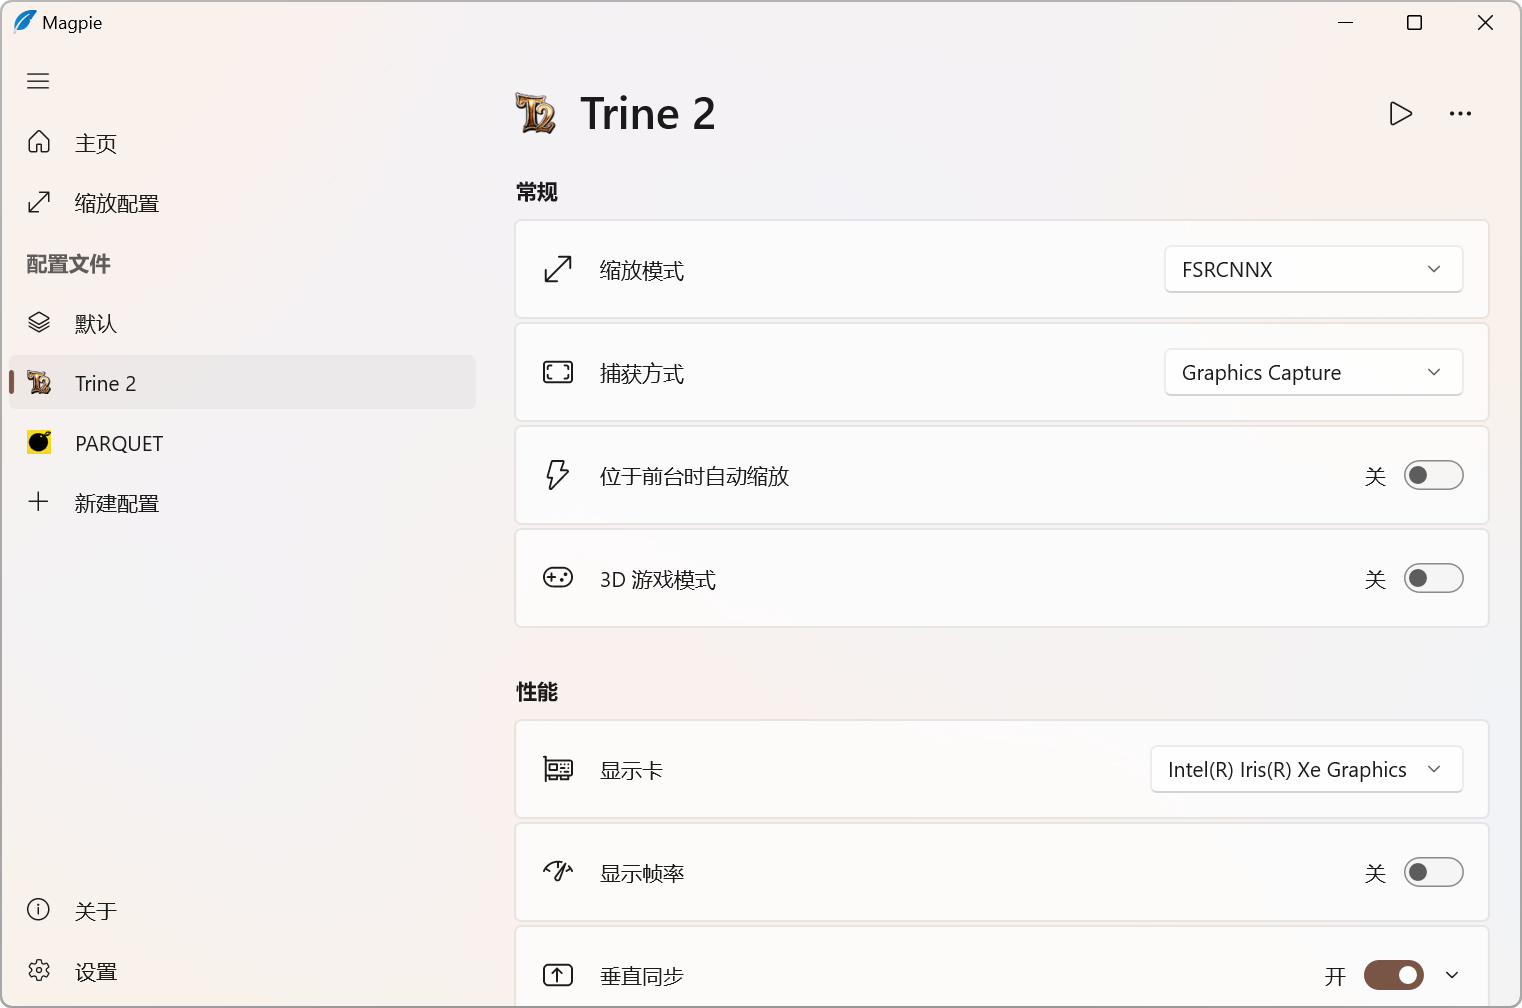Toggle 位于前台时自动缩放 switch
Screen dimensions: 1522x1008
coord(1433,475)
